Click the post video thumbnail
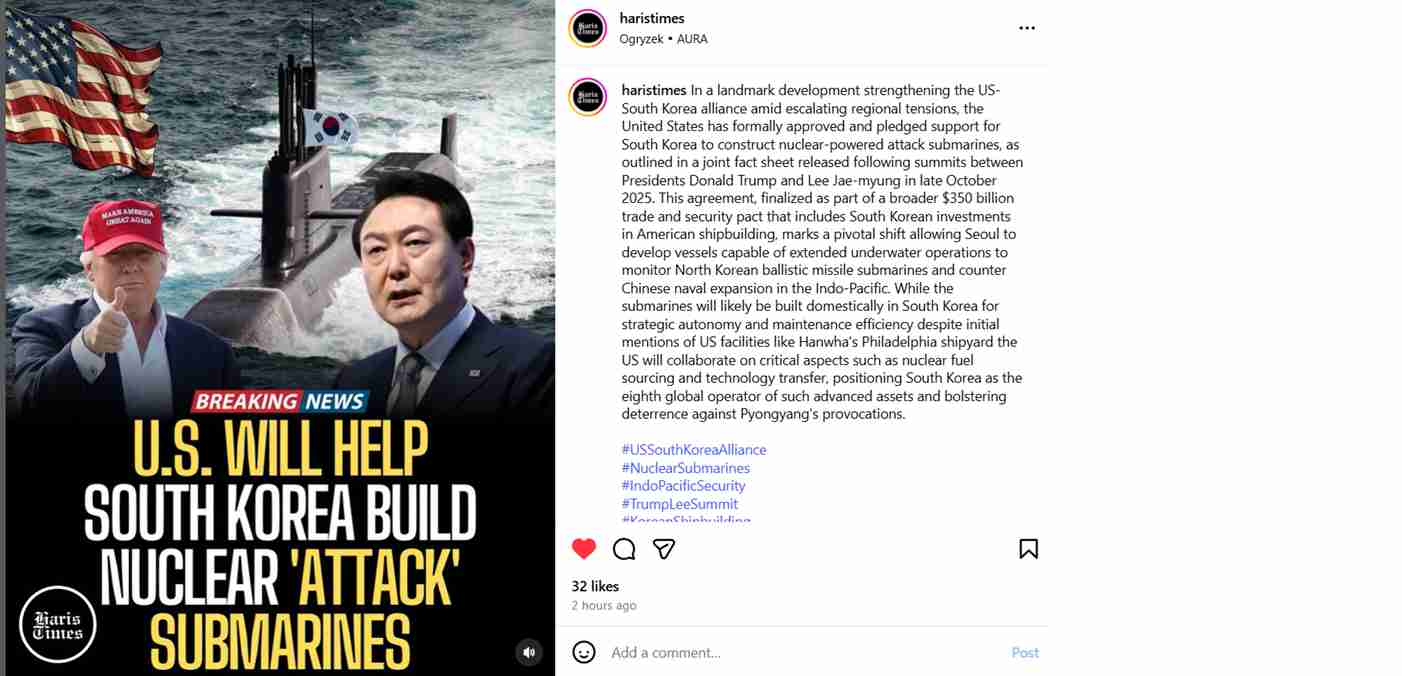 280,338
